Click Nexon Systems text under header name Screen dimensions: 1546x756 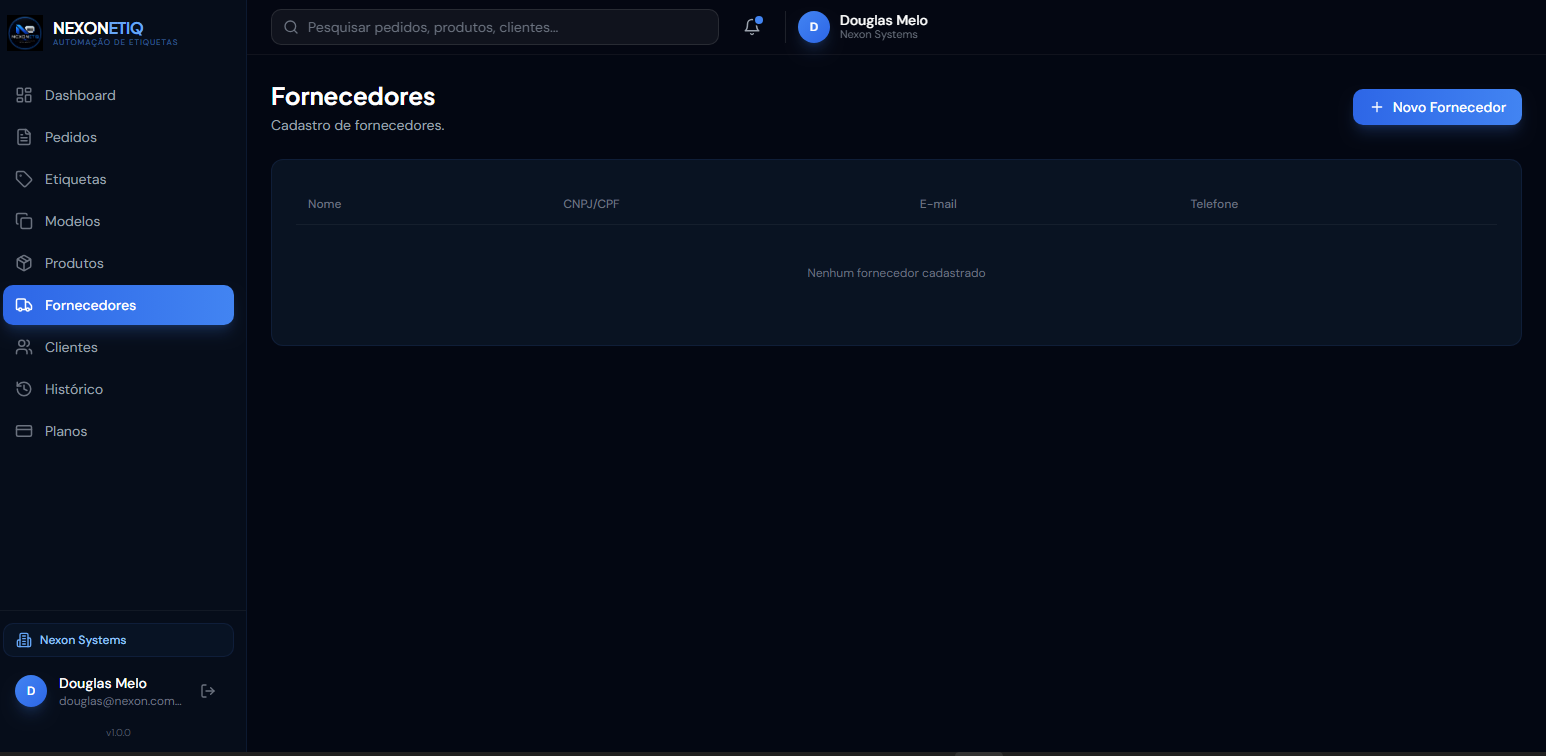pyautogui.click(x=879, y=35)
